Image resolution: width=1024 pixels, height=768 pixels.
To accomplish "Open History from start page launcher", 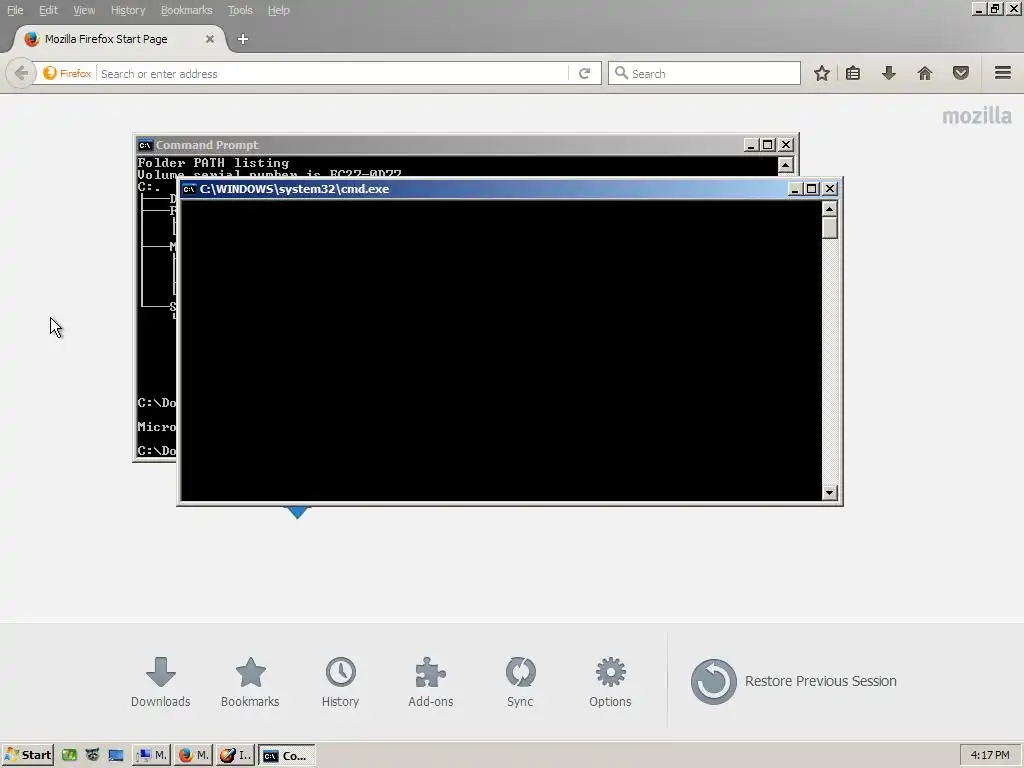I will coord(340,682).
